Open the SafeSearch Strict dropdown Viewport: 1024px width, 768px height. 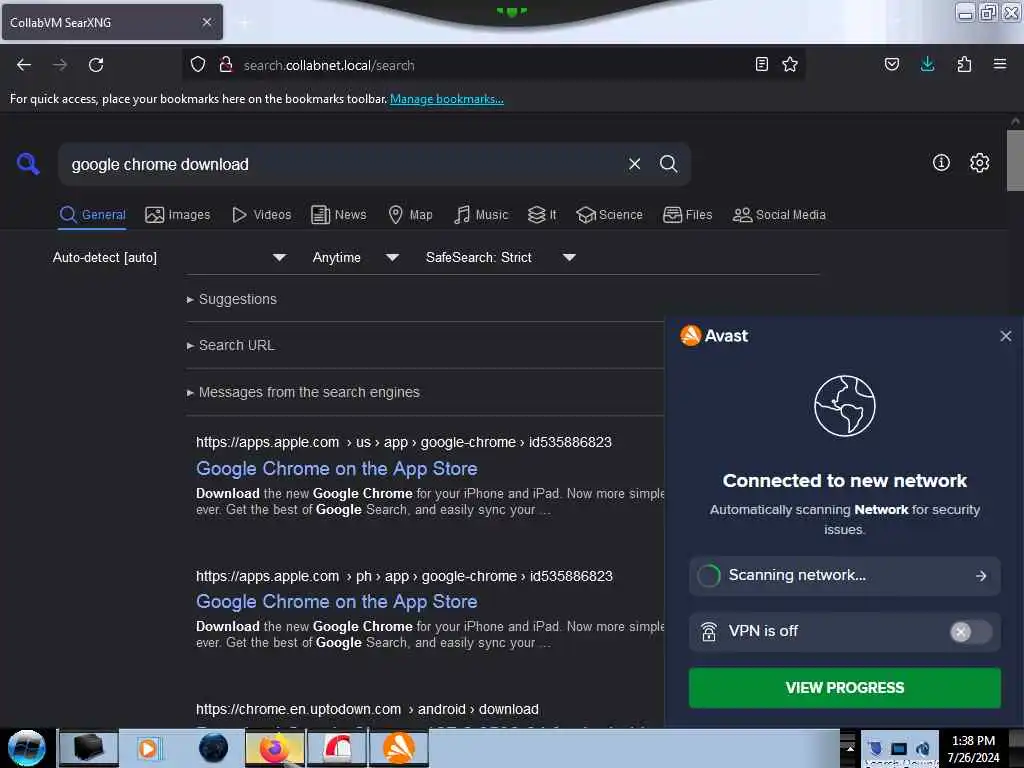pos(500,257)
